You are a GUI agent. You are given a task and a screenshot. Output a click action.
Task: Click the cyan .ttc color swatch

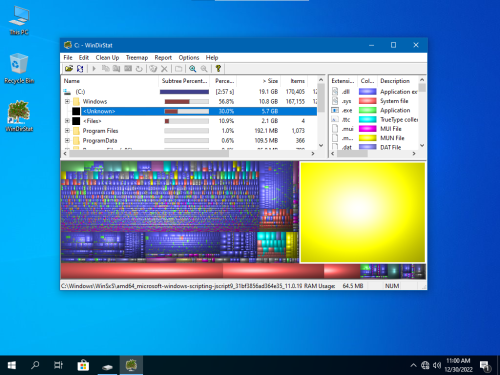pyautogui.click(x=368, y=119)
